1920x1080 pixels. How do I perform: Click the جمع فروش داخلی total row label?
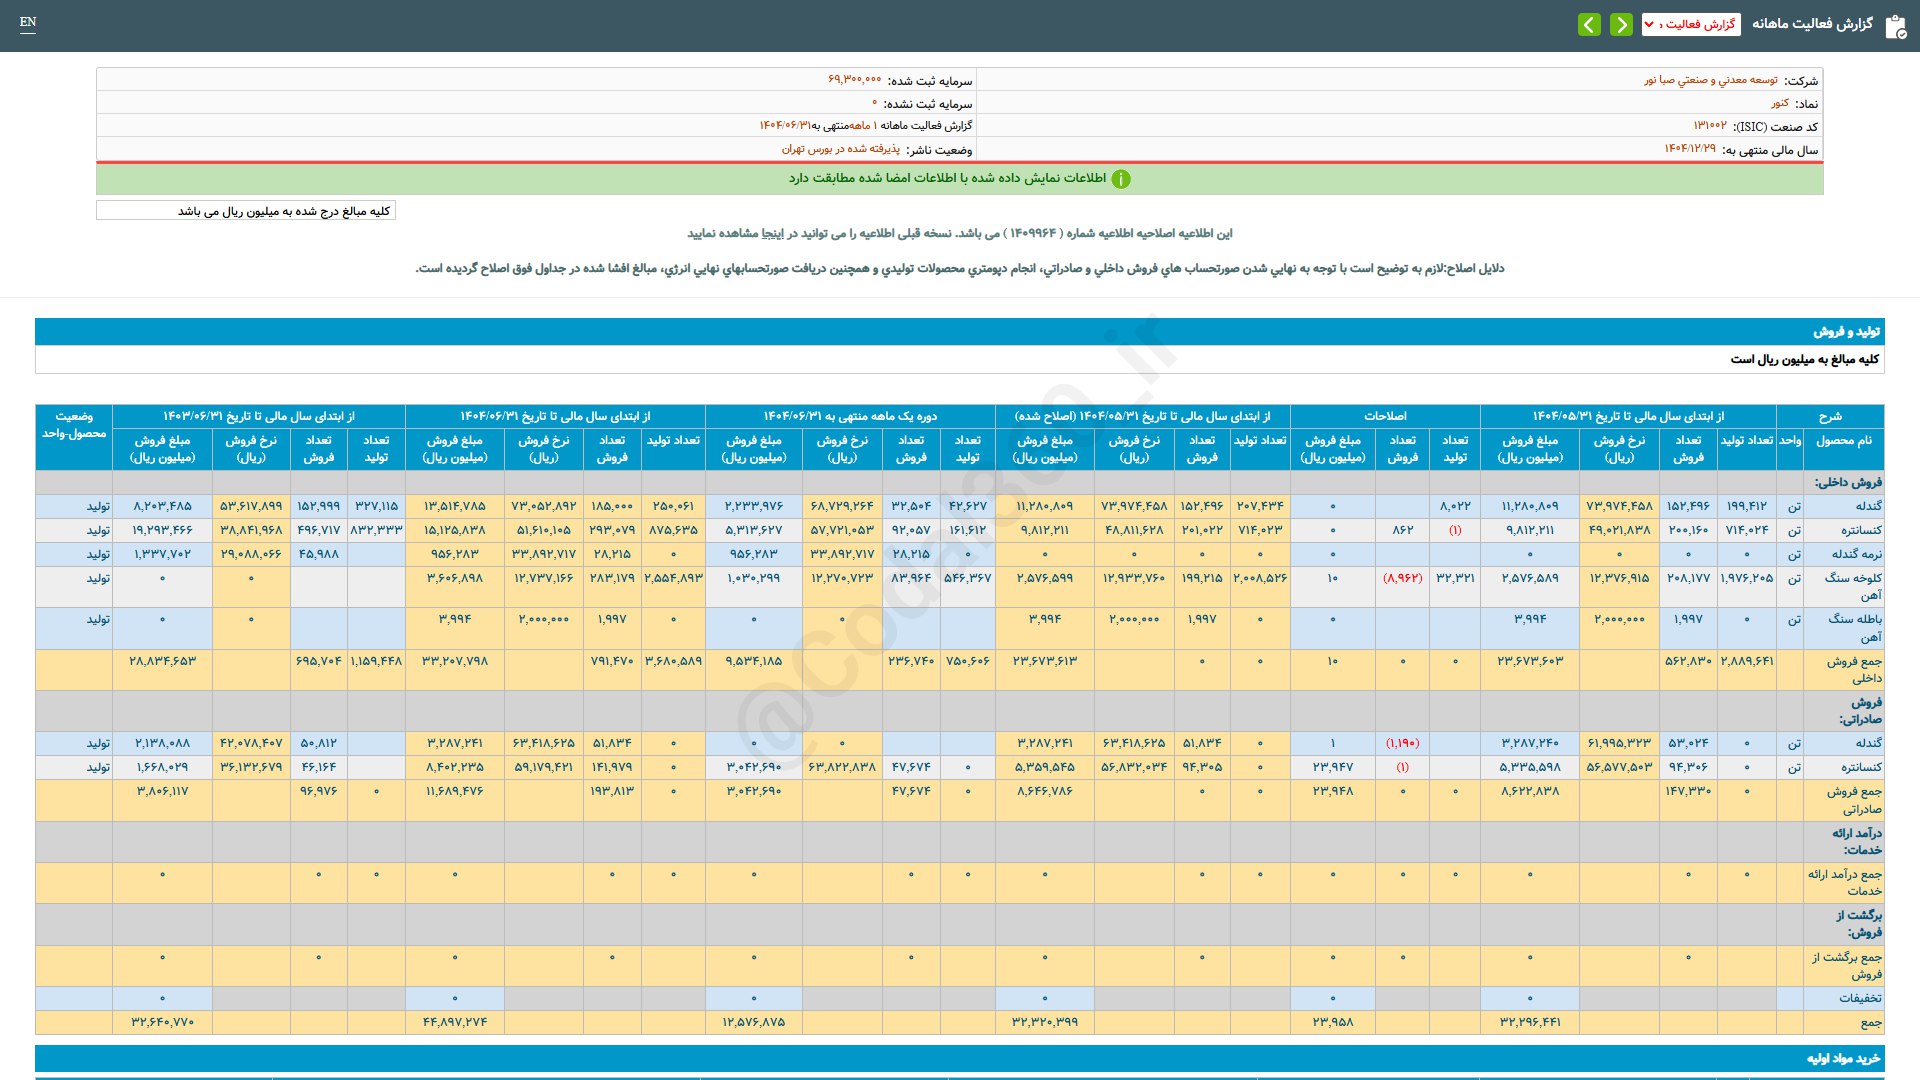tap(1854, 669)
